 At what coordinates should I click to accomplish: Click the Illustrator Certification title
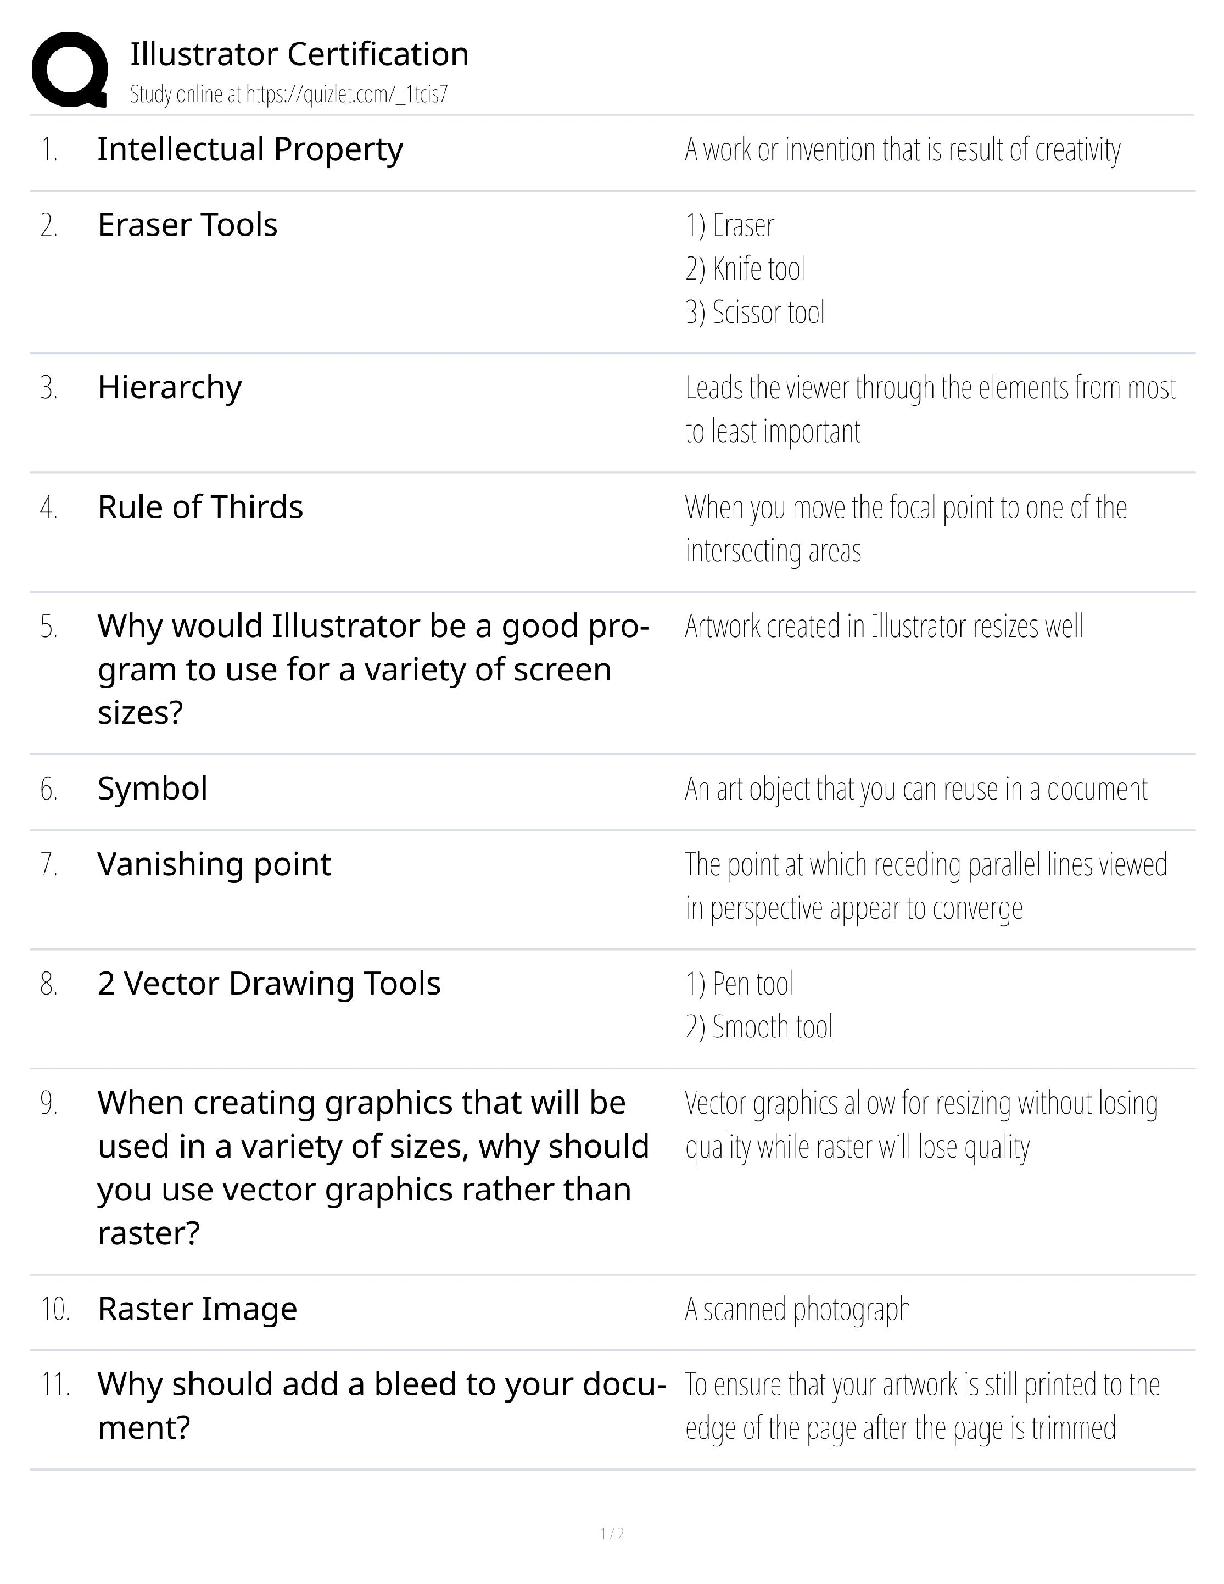tap(299, 54)
